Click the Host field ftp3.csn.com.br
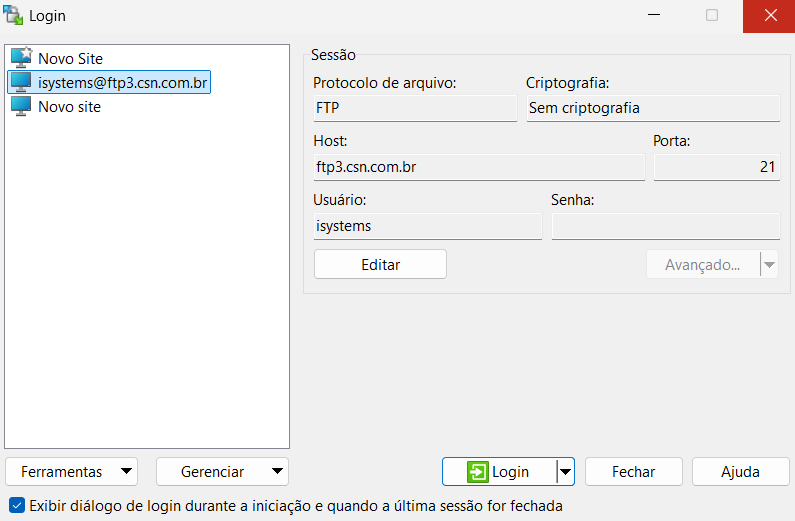Viewport: 795px width, 521px height. click(479, 167)
